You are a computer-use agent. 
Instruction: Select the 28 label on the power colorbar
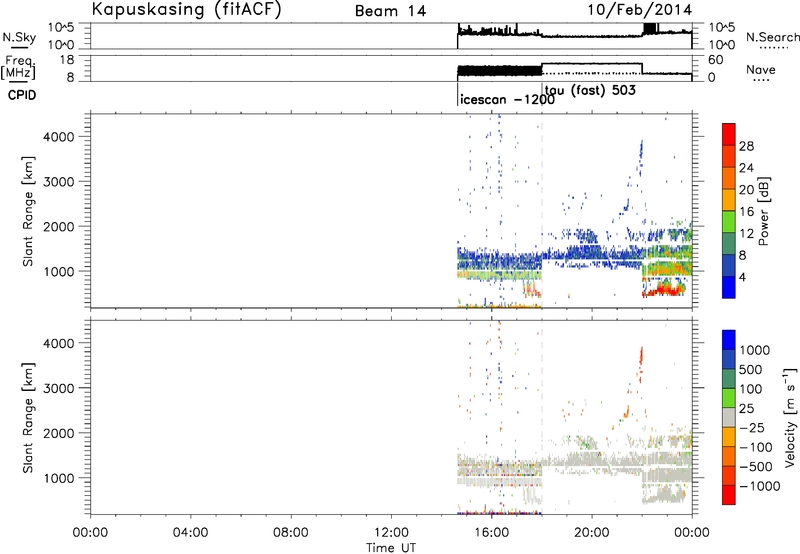coord(746,146)
